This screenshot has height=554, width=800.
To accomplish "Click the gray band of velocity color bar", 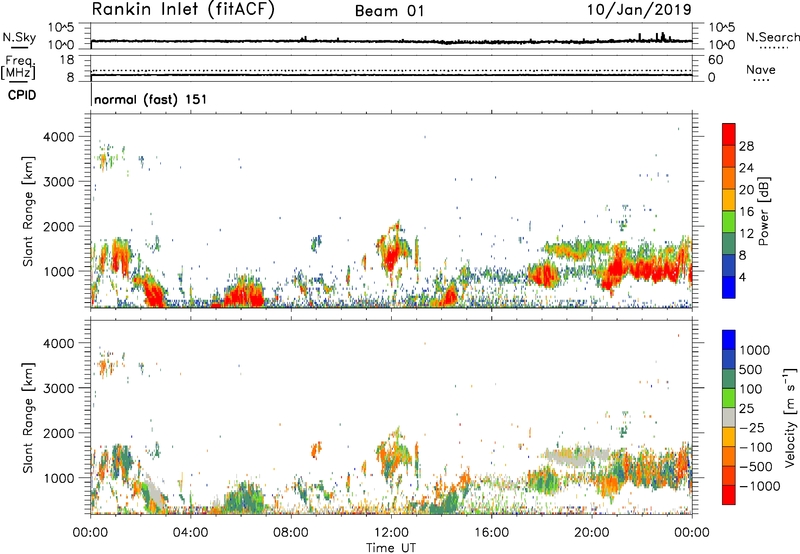I will (729, 417).
